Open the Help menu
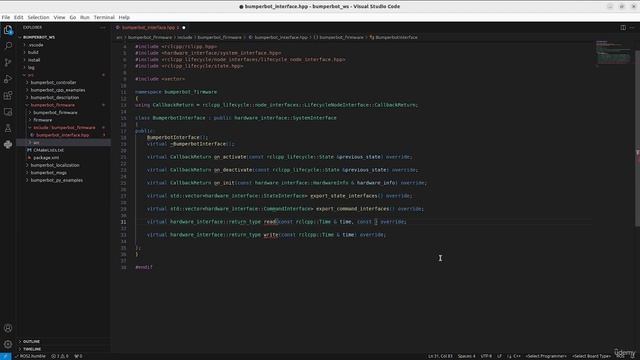Image resolution: width=640 pixels, height=360 pixels. click(x=124, y=17)
